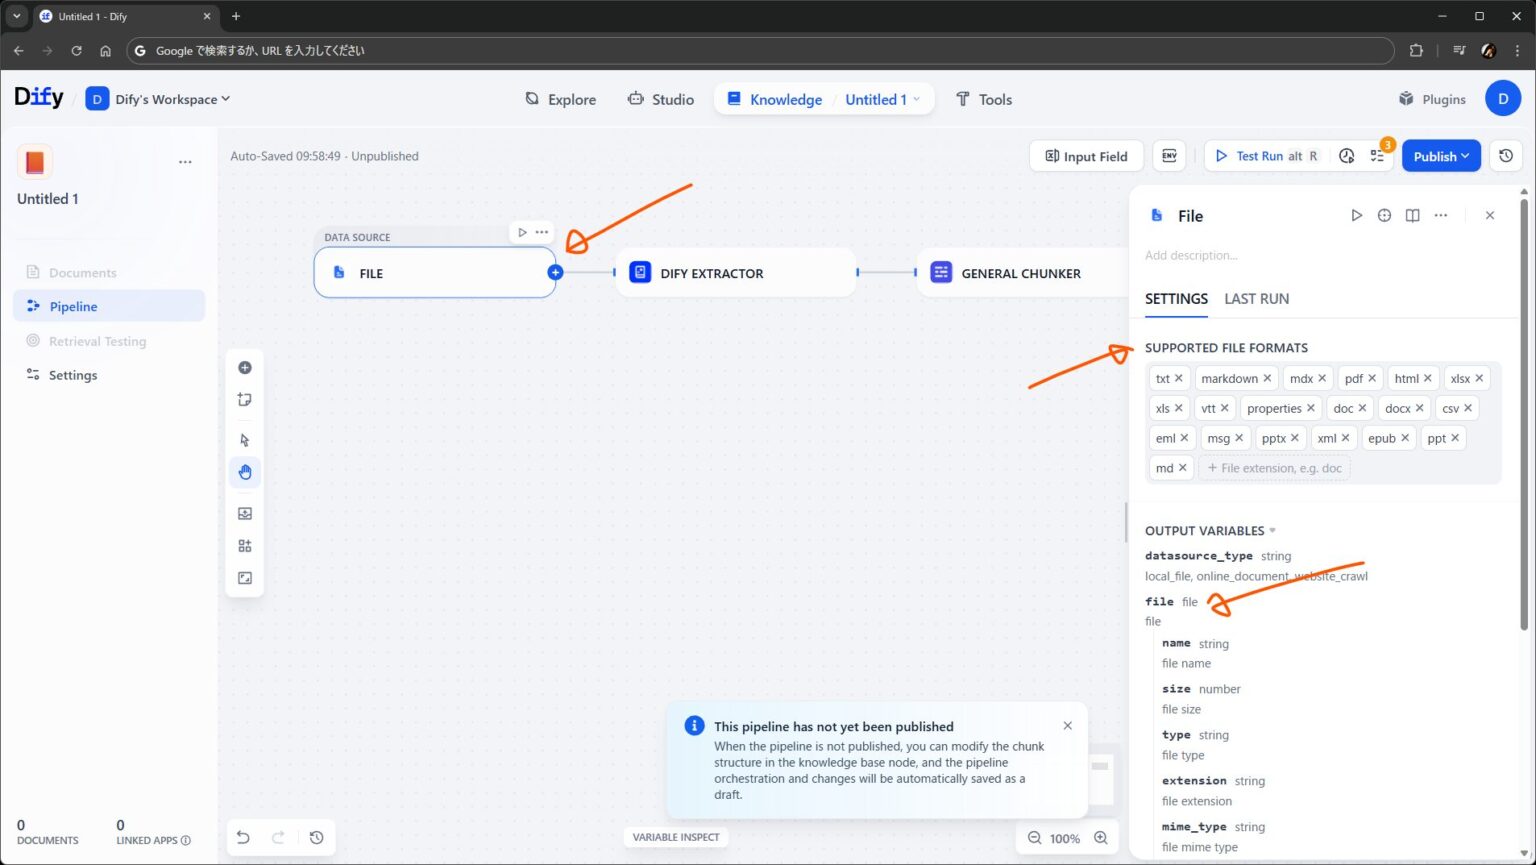Viewport: 1536px width, 865px height.
Task: Start a Test Run
Action: pyautogui.click(x=1257, y=155)
